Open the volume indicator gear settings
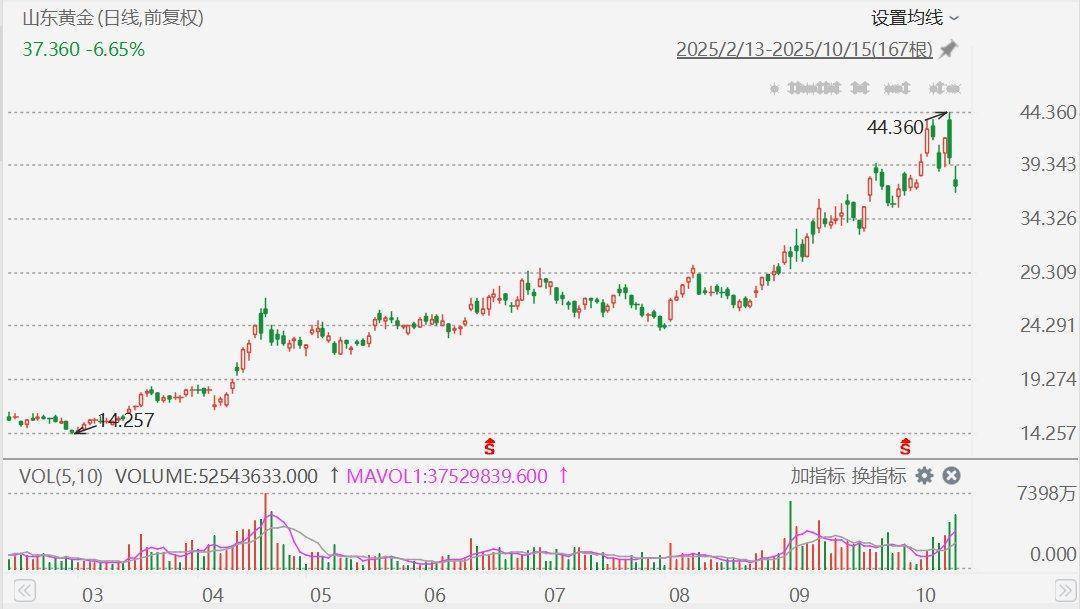The image size is (1080, 609). [x=925, y=476]
